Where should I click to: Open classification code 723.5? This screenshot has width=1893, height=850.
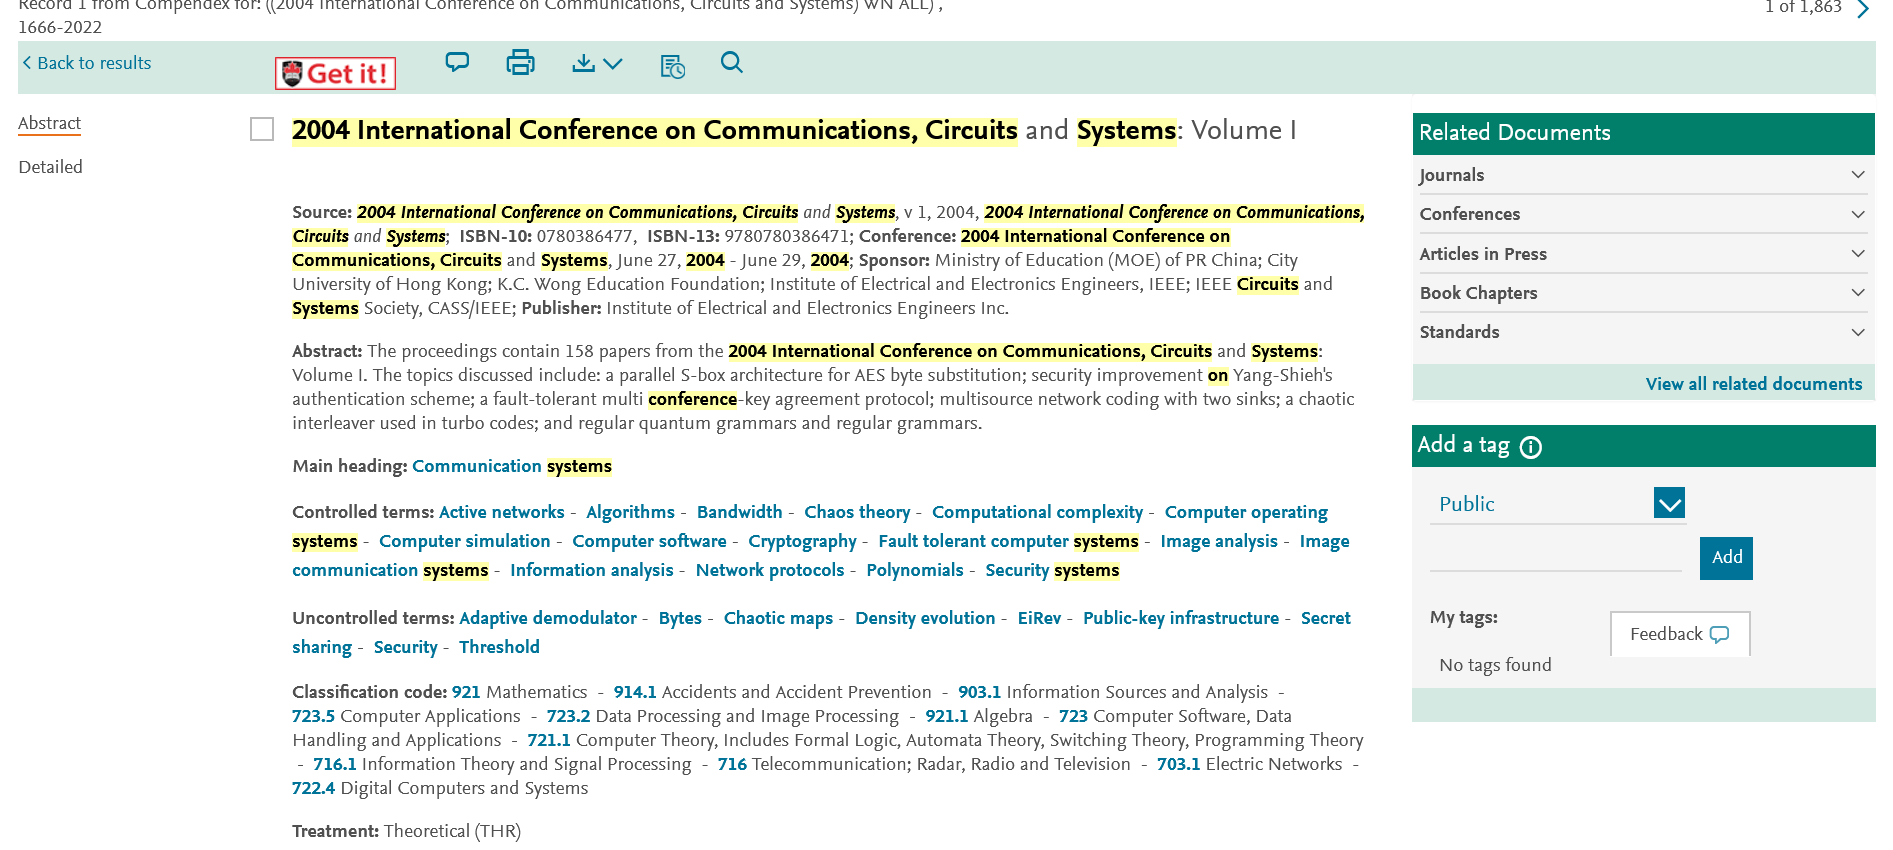point(313,716)
